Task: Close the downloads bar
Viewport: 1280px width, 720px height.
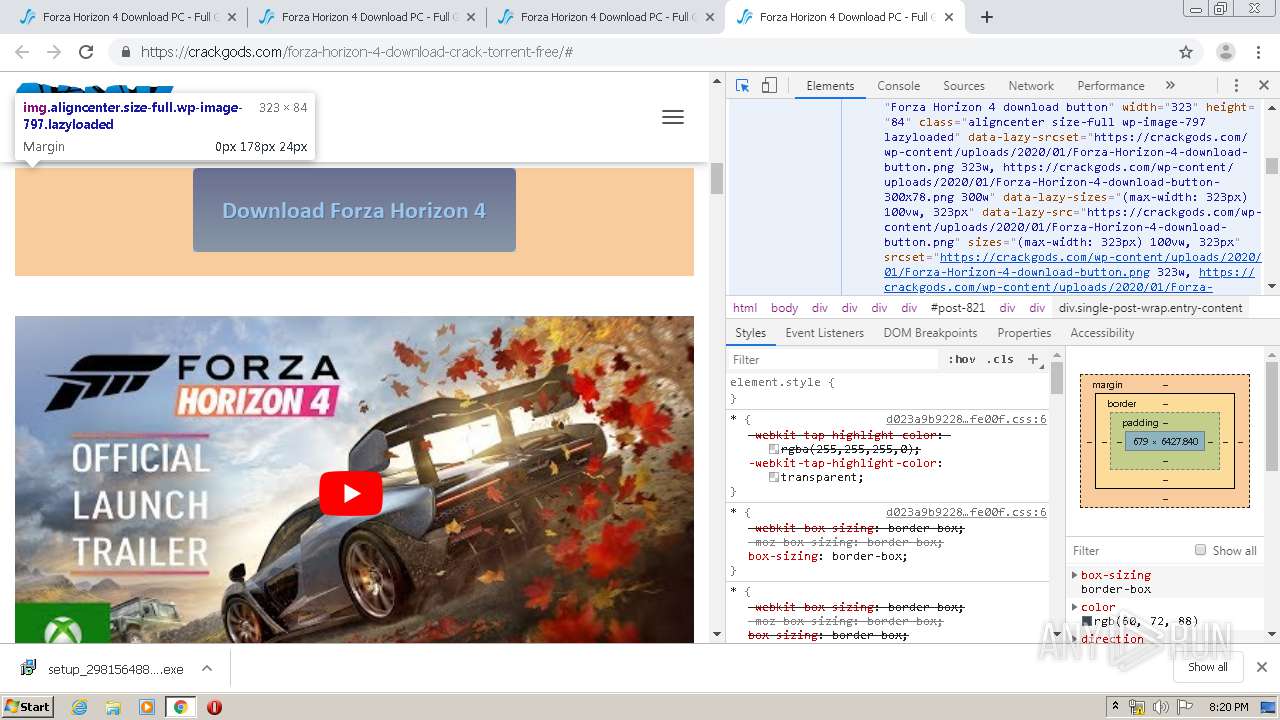Action: click(x=1261, y=667)
